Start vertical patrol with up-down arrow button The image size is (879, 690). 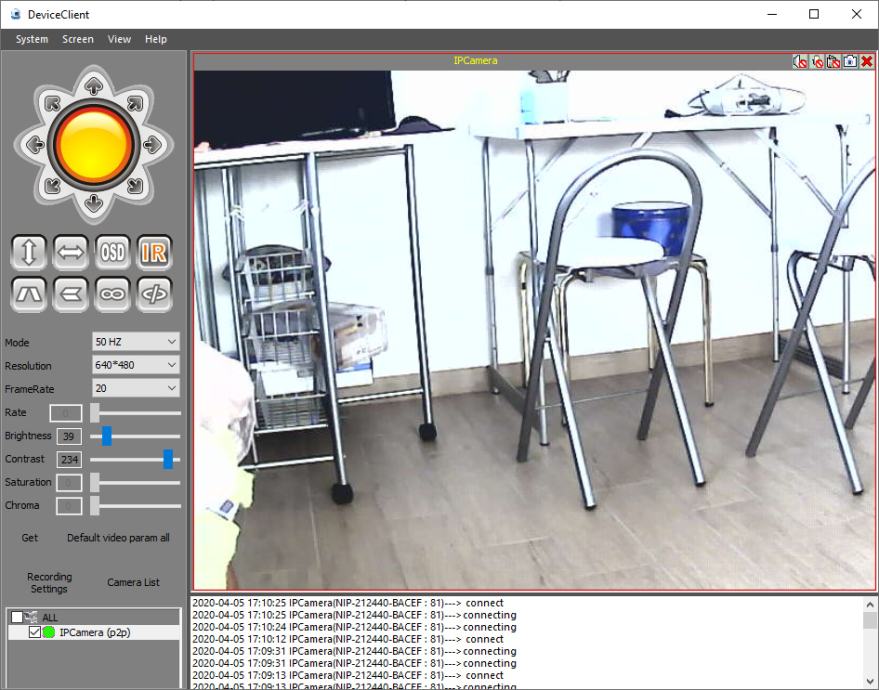(29, 252)
